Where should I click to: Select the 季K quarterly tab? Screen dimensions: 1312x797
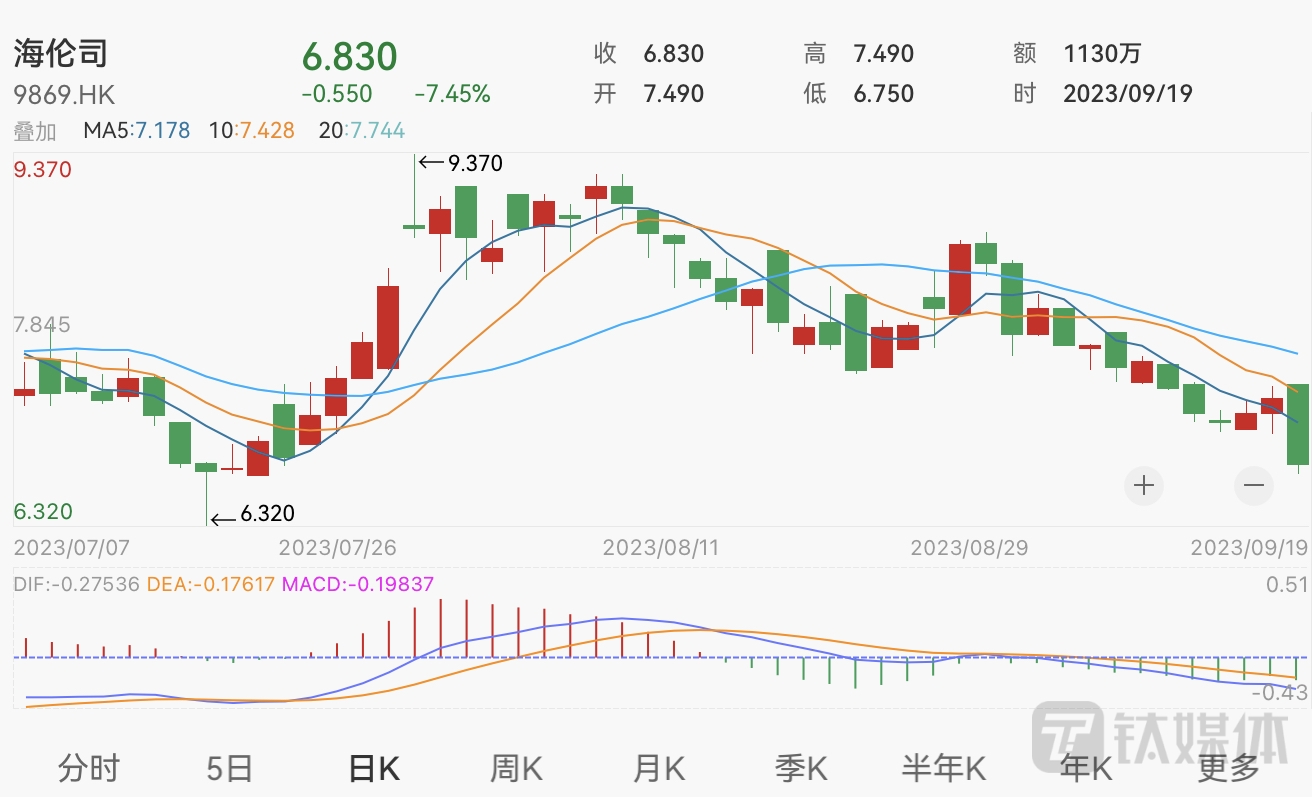click(x=801, y=768)
